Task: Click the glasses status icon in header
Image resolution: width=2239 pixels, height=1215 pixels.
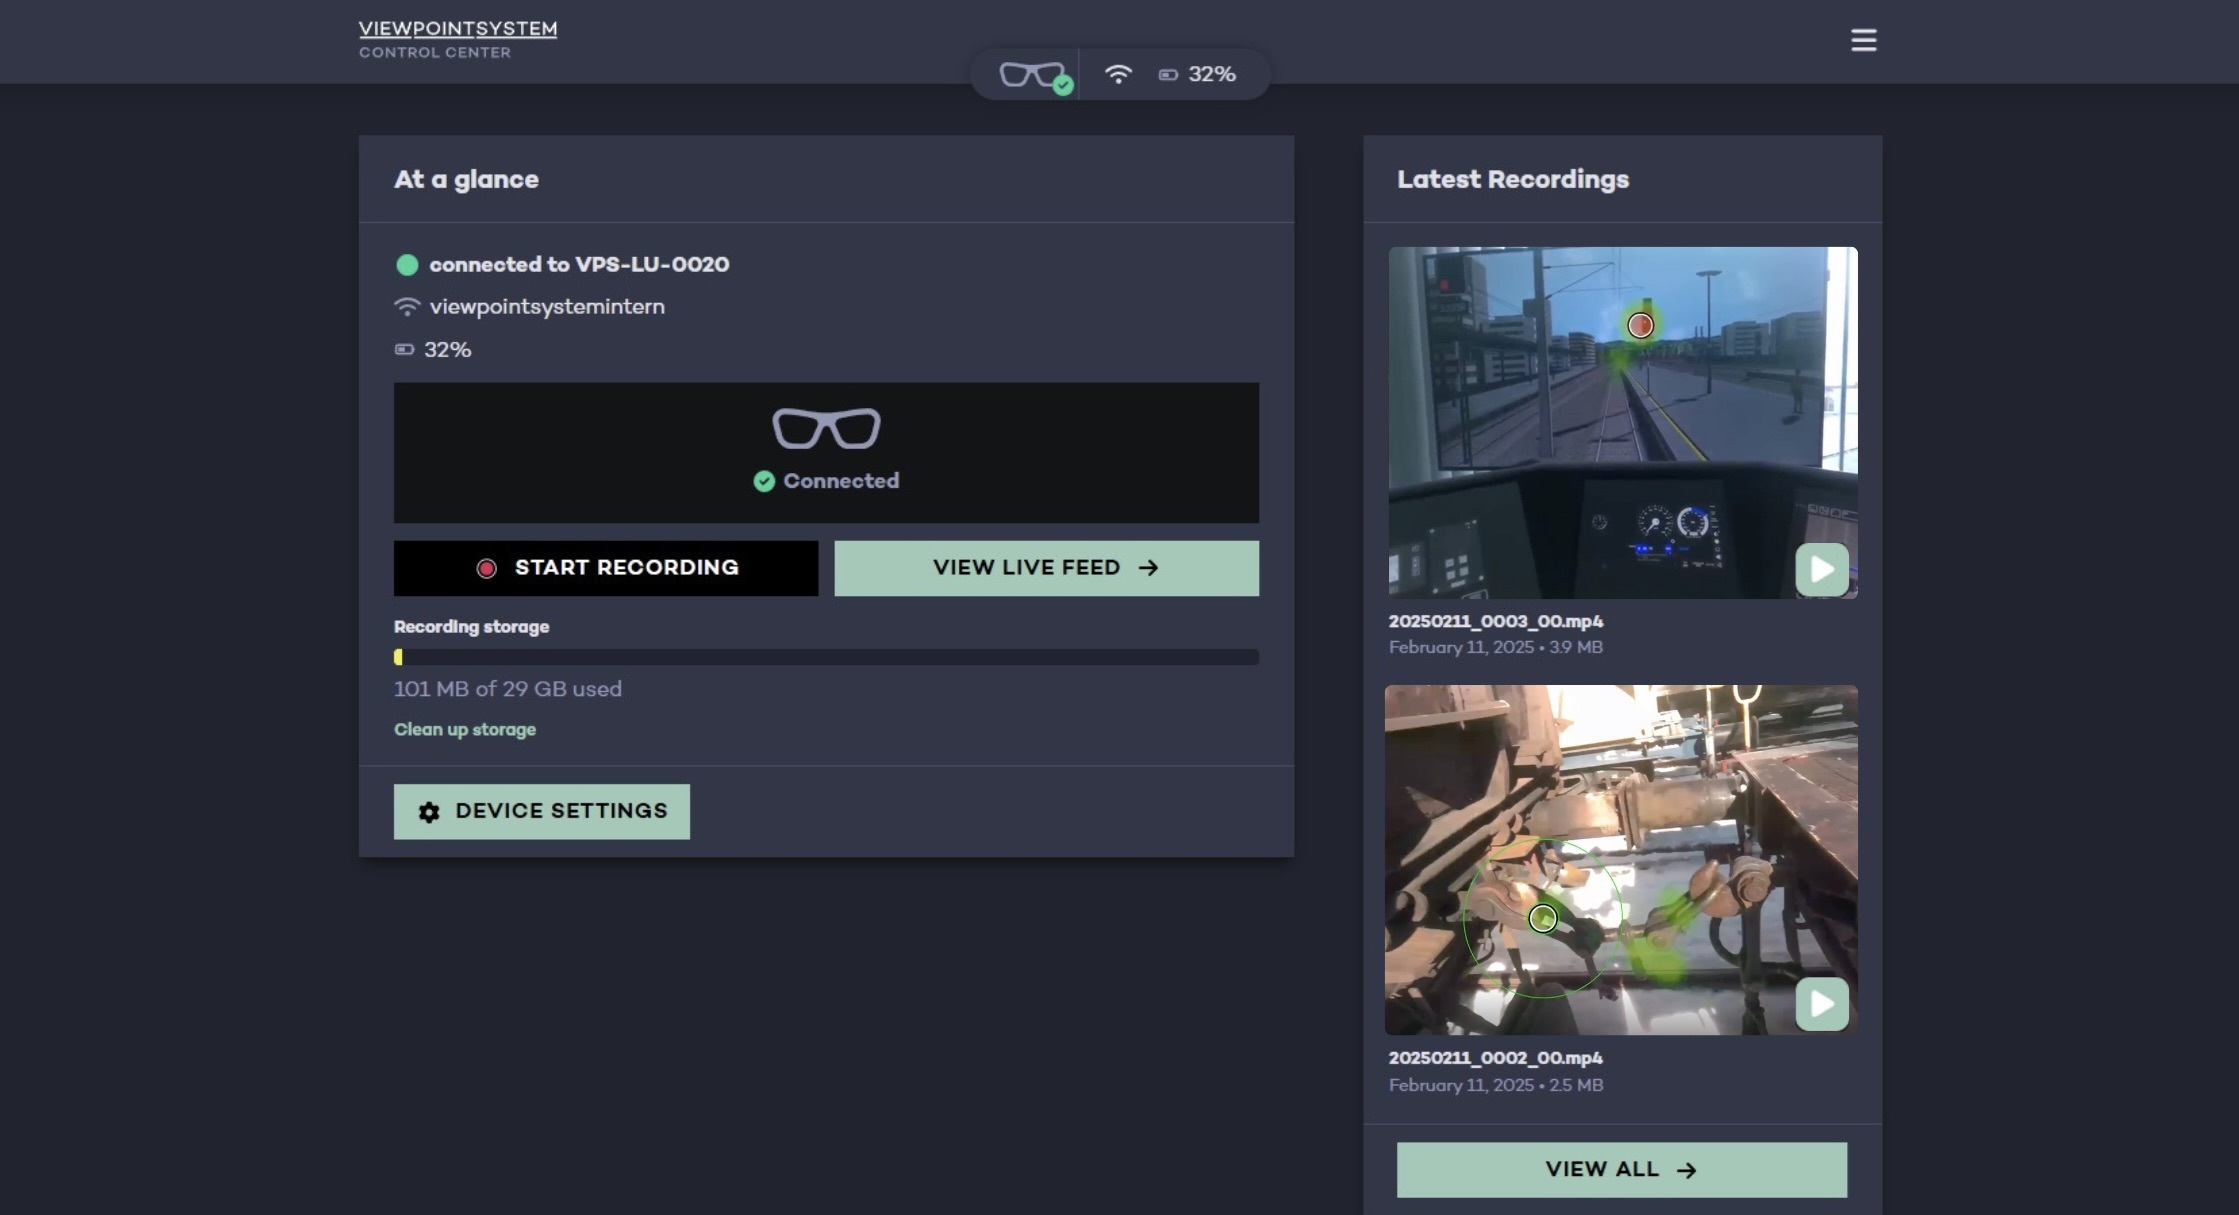Action: 1033,75
